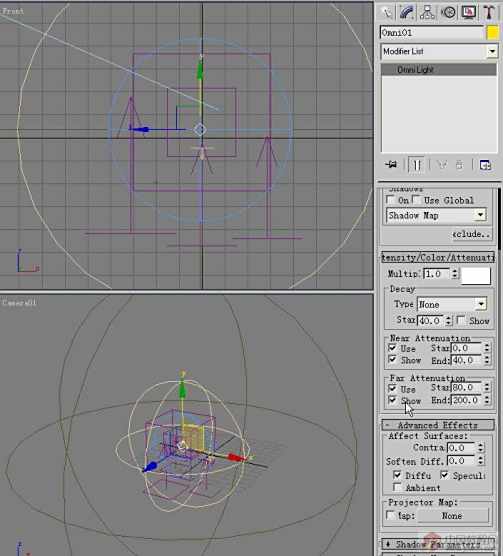Switch to the Modify panel tab
Image resolution: width=503 pixels, height=556 pixels.
tap(407, 13)
